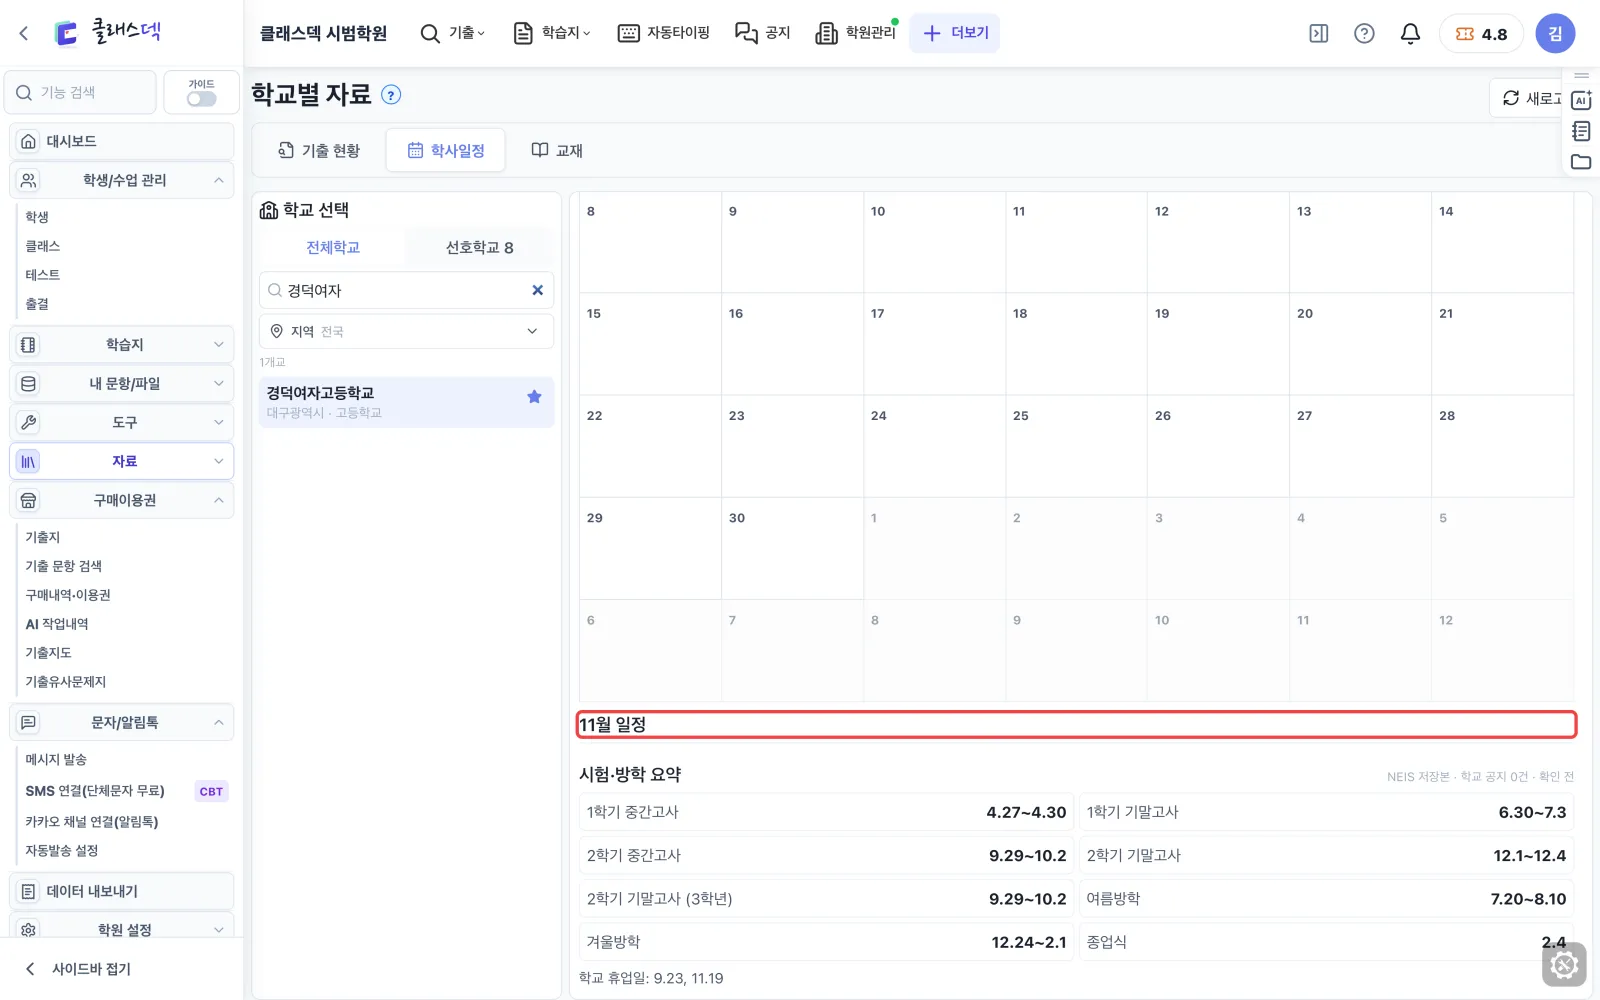This screenshot has height=1000, width=1600.
Task: Open the list document icon on the right rail
Action: tap(1581, 131)
